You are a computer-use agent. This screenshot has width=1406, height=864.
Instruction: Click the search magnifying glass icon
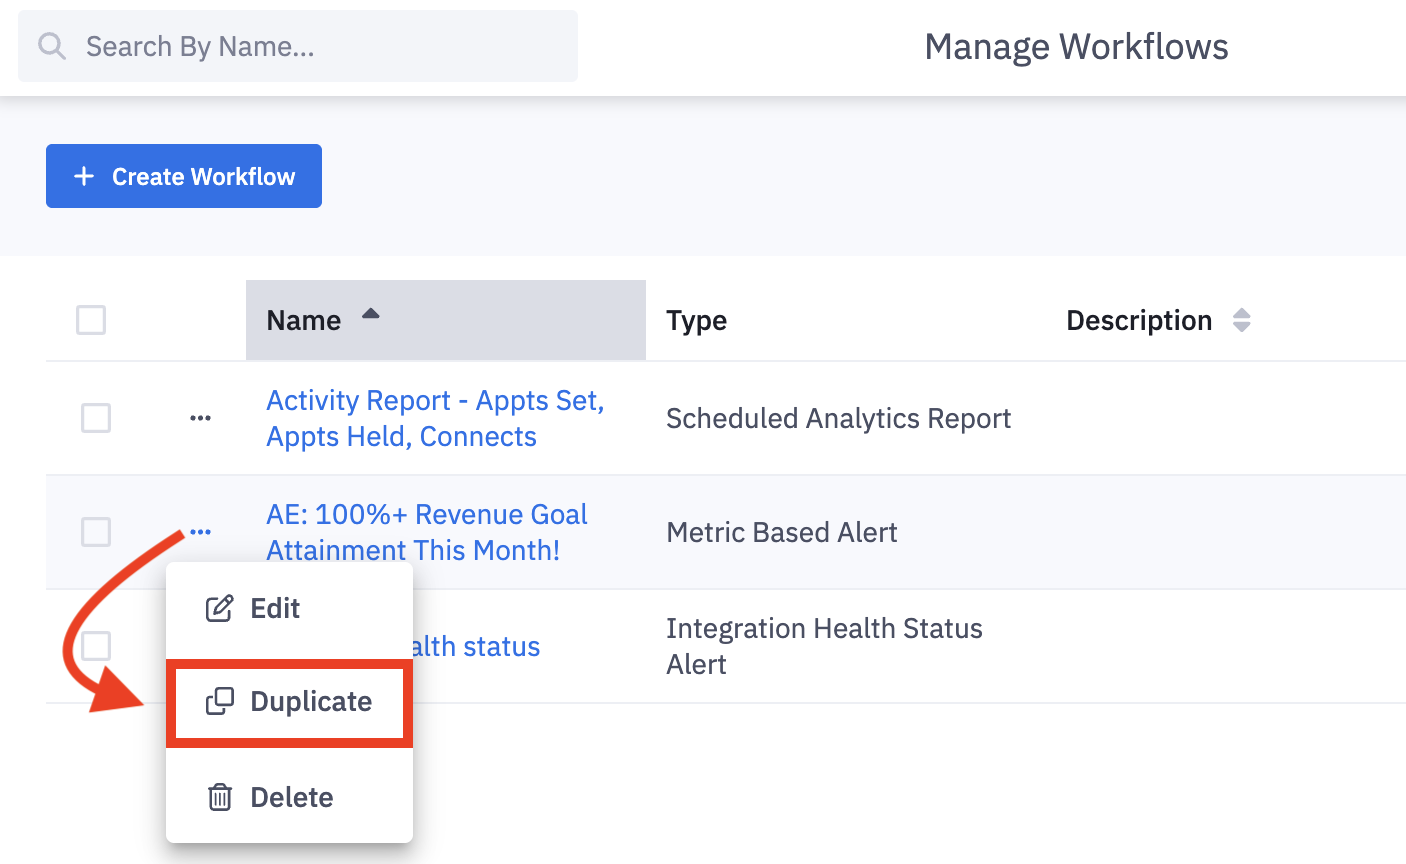pyautogui.click(x=51, y=46)
